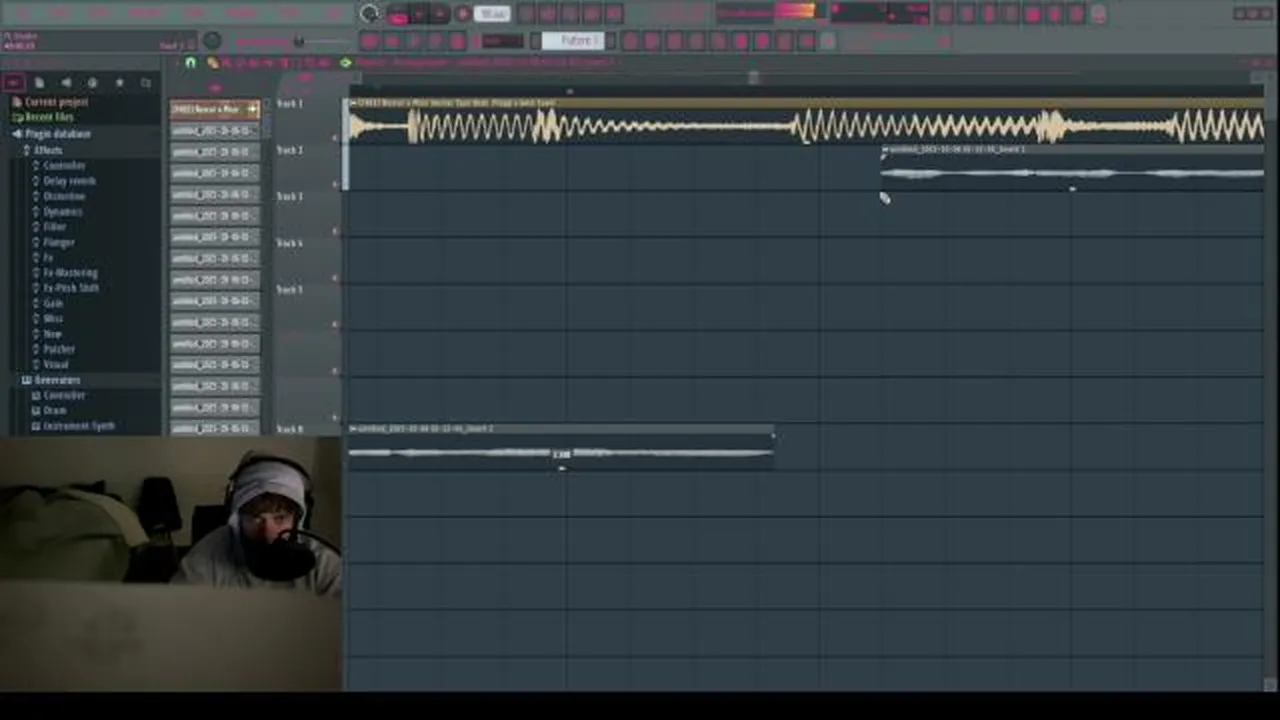Click the star favorites icon in browser header
The height and width of the screenshot is (720, 1280).
[x=119, y=83]
